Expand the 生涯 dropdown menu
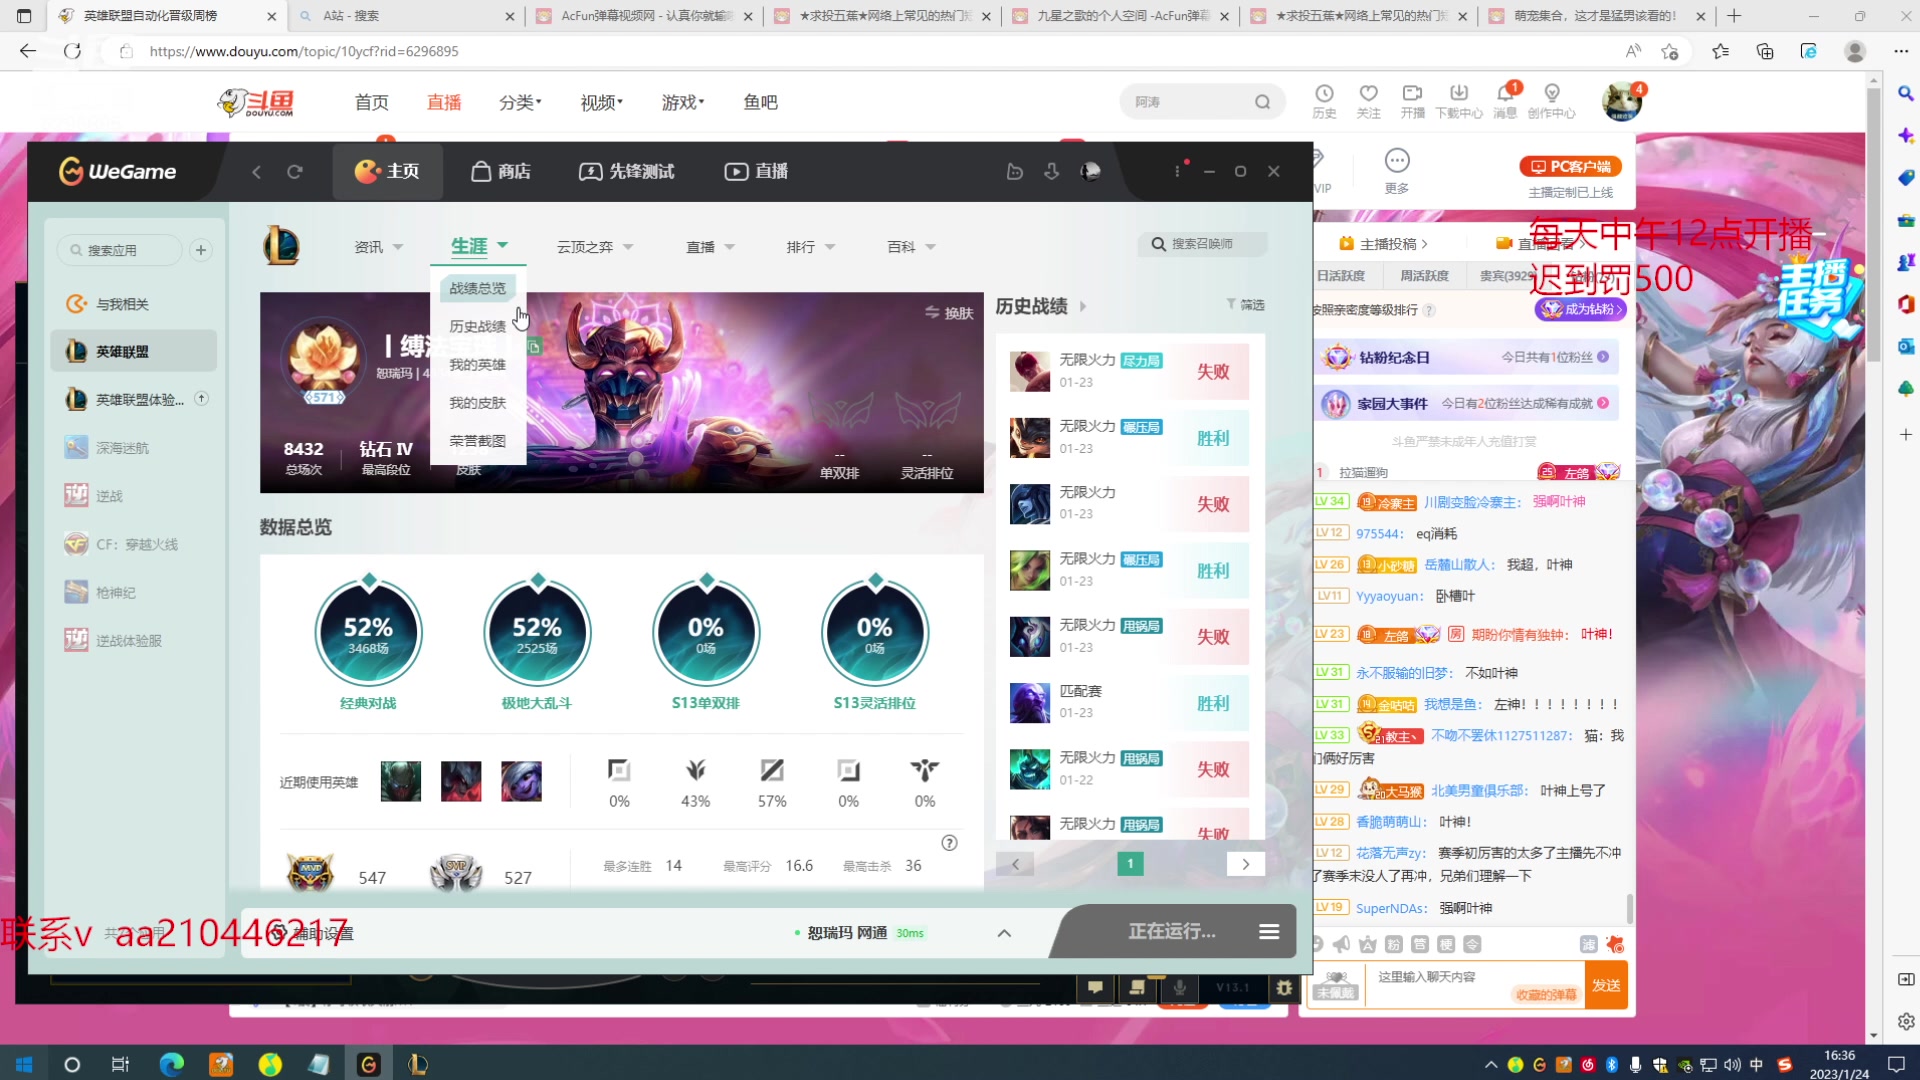 coord(479,246)
